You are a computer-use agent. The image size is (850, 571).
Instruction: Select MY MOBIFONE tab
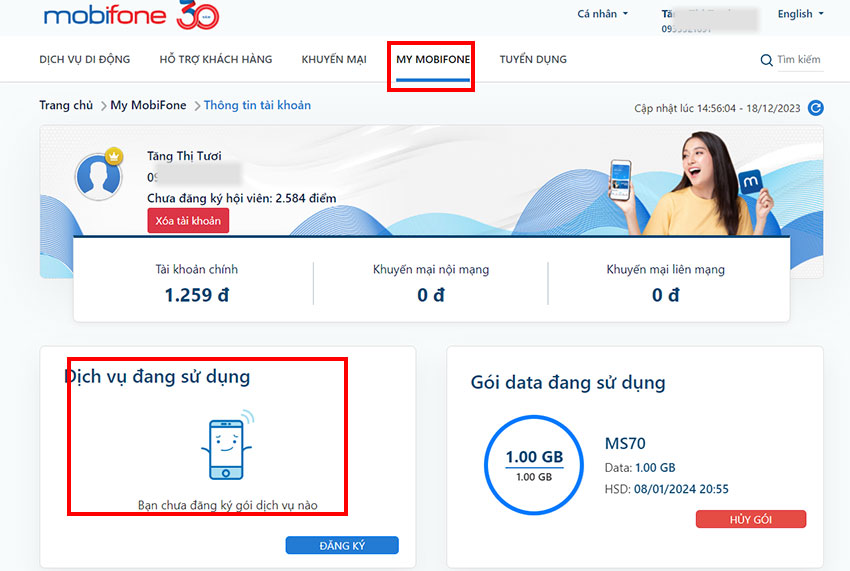[433, 59]
